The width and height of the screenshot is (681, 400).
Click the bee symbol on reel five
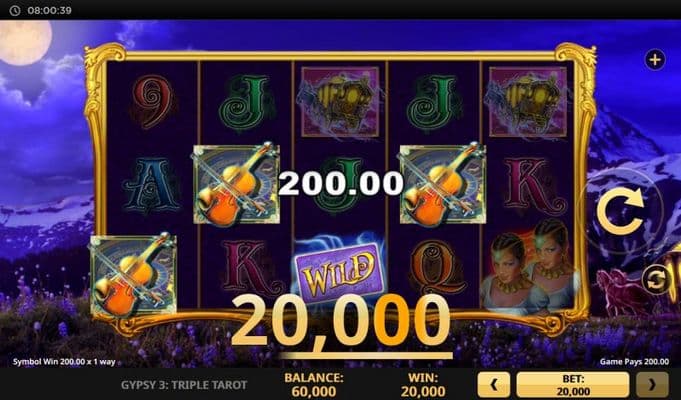click(x=528, y=102)
